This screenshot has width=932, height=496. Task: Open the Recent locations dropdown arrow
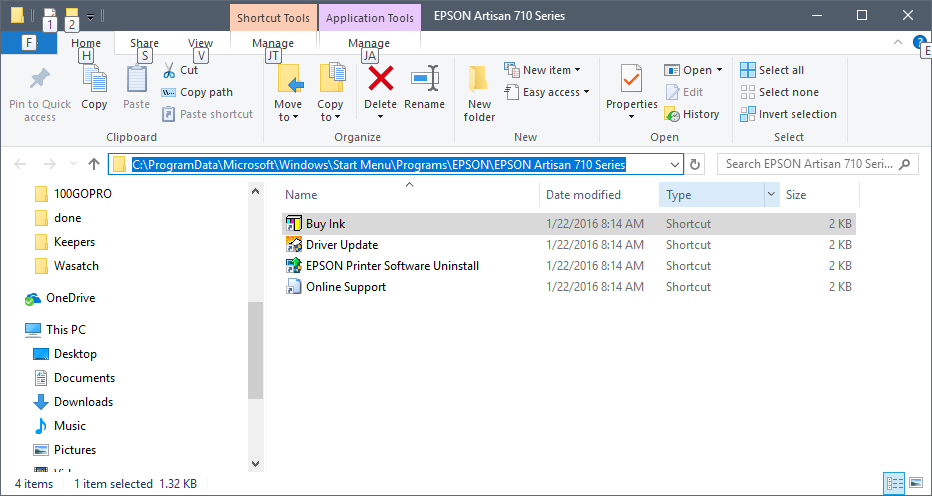click(73, 164)
